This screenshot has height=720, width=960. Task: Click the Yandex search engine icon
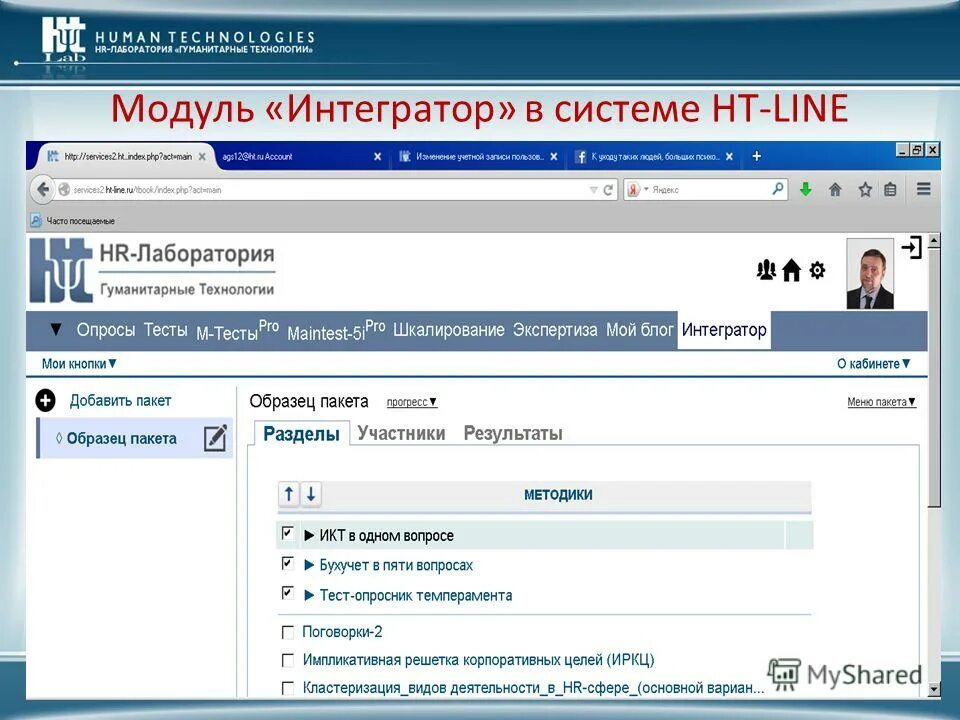click(634, 190)
